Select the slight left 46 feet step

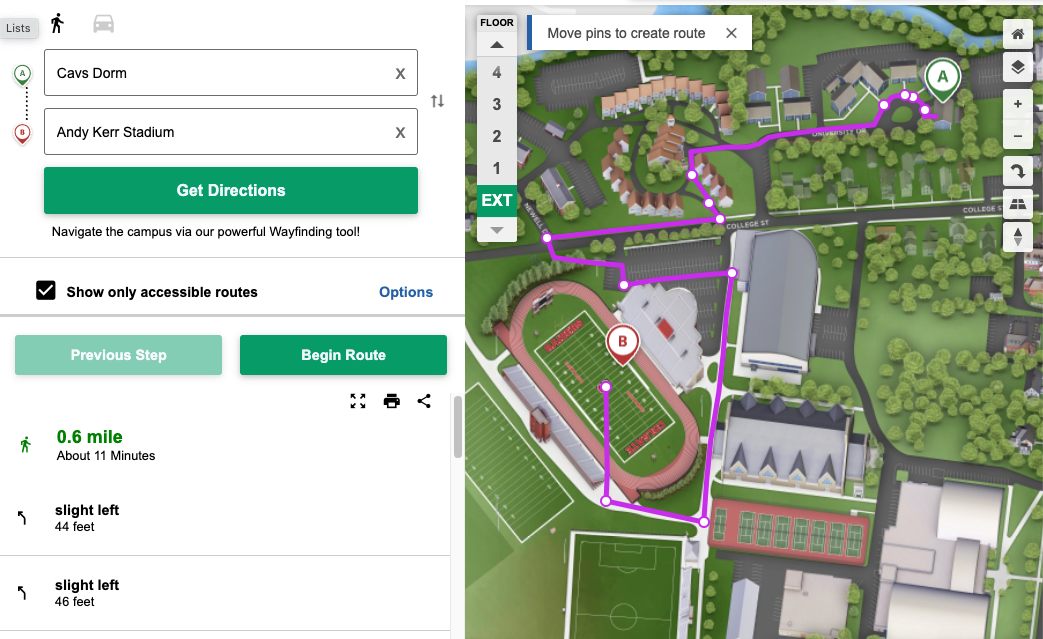[225, 593]
